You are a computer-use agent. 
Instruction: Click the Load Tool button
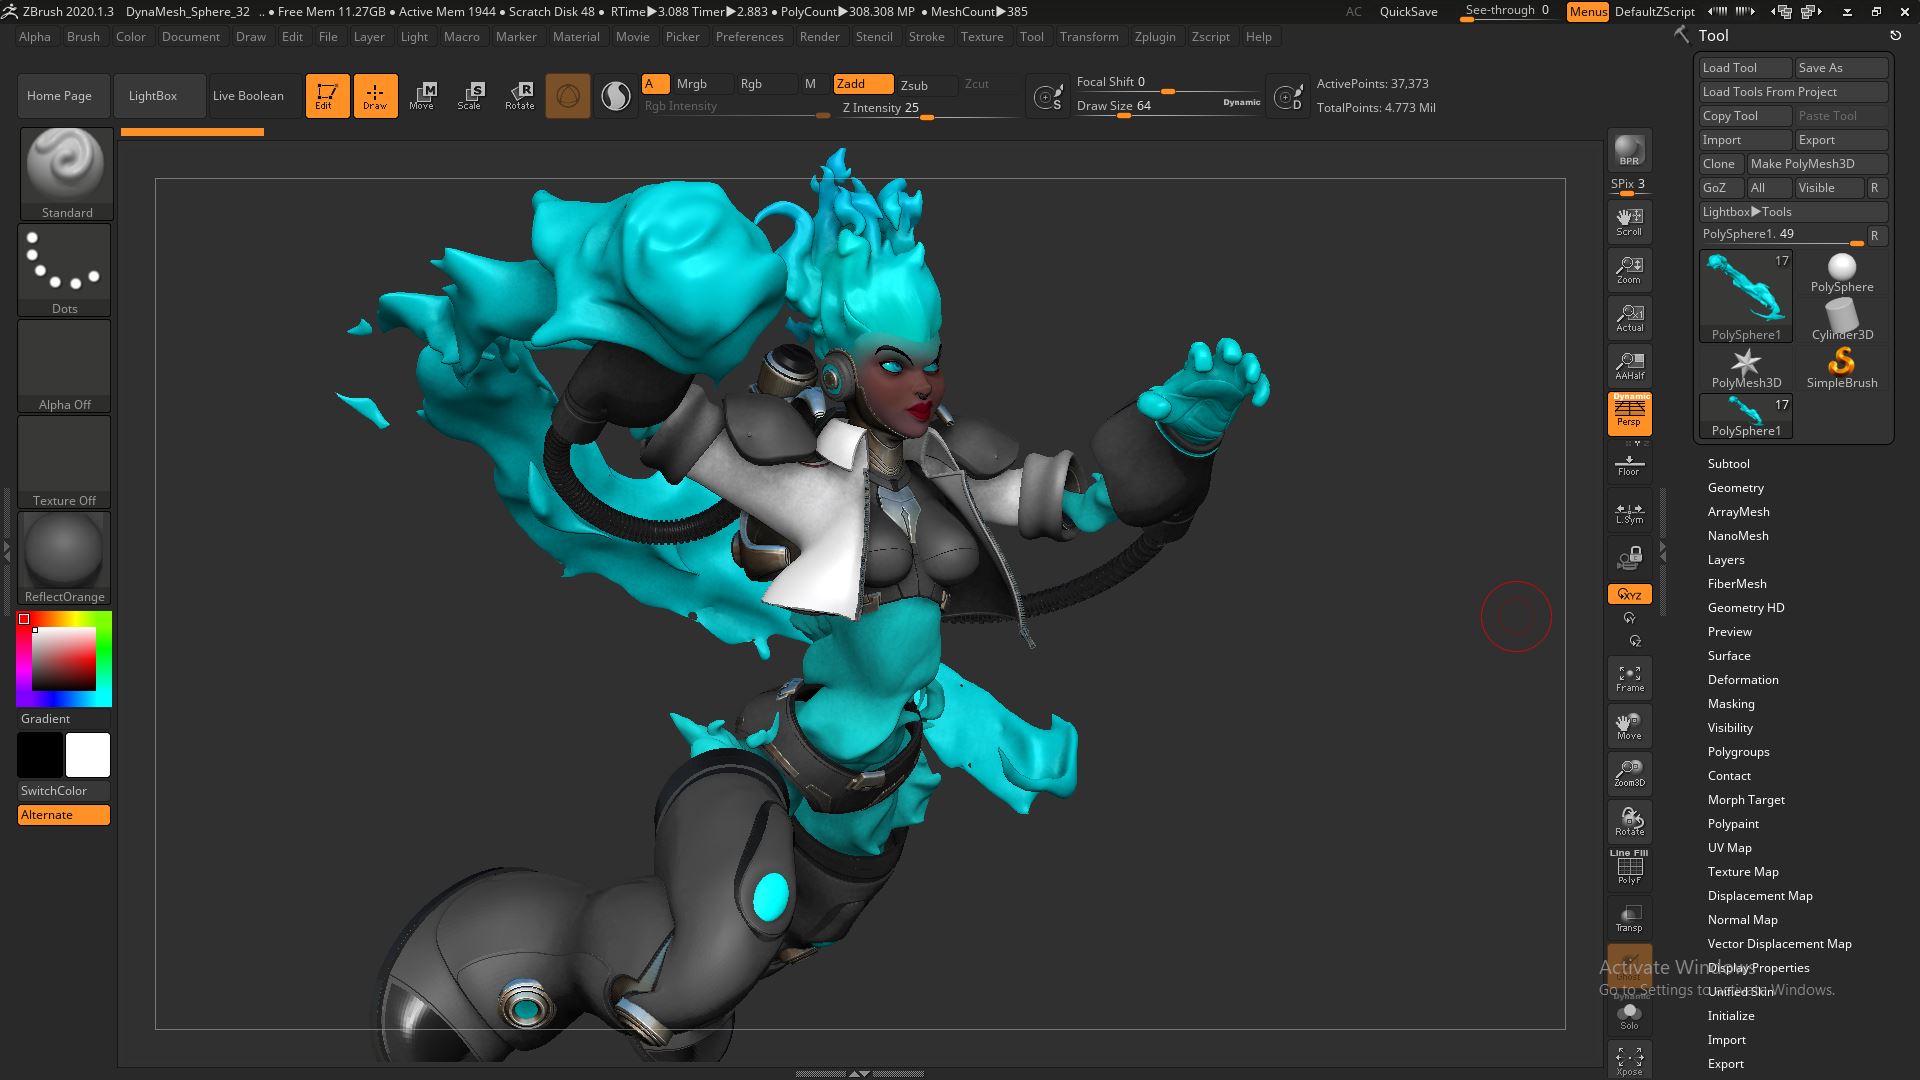tap(1745, 68)
